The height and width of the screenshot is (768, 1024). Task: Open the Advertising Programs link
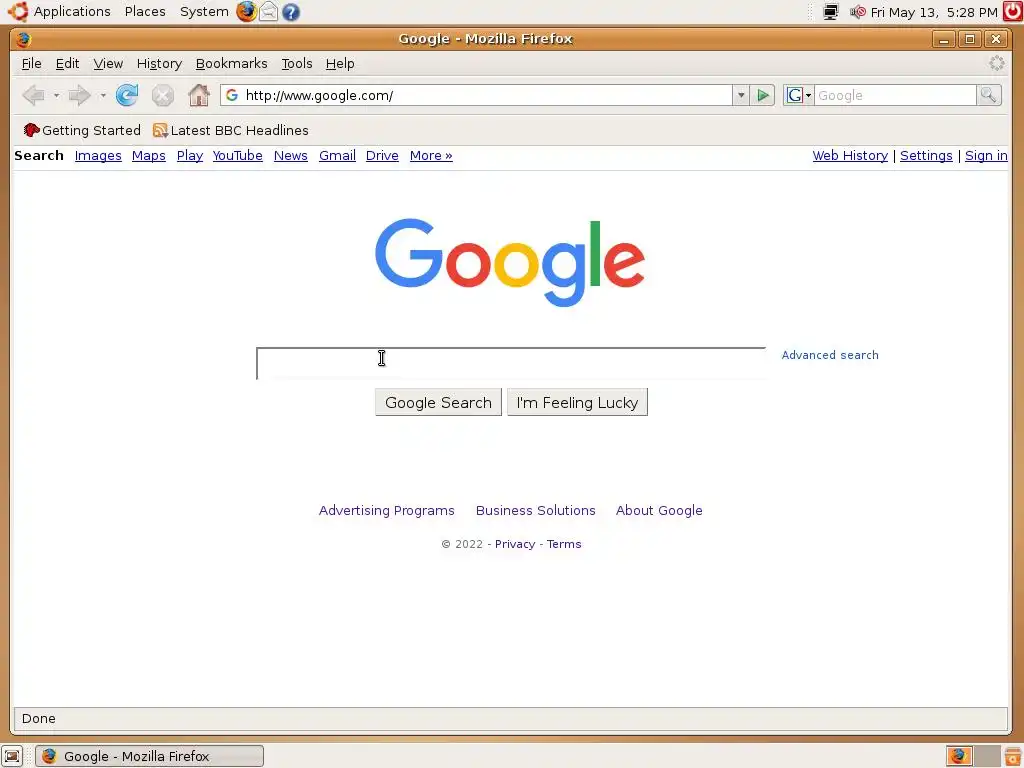(x=387, y=510)
